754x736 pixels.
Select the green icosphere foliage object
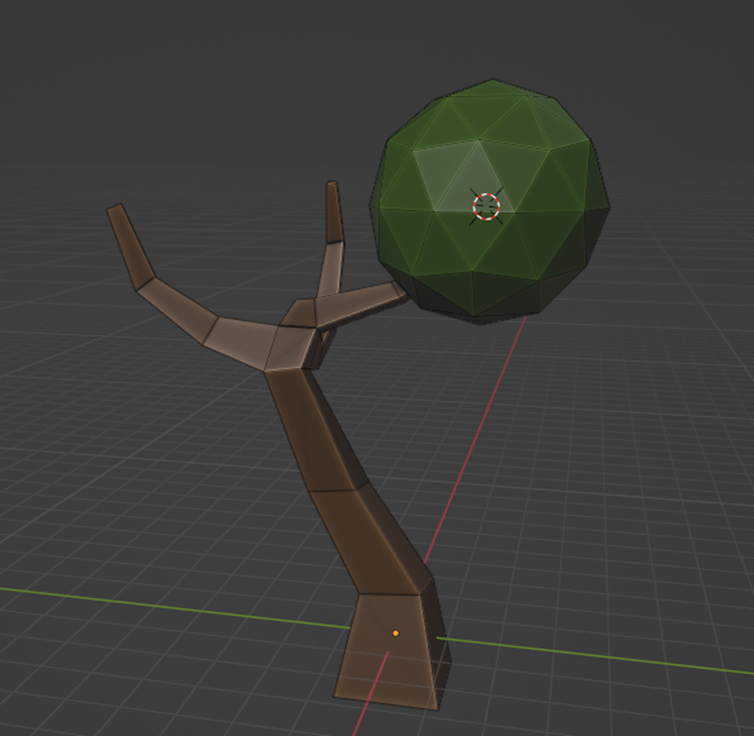coord(490,202)
